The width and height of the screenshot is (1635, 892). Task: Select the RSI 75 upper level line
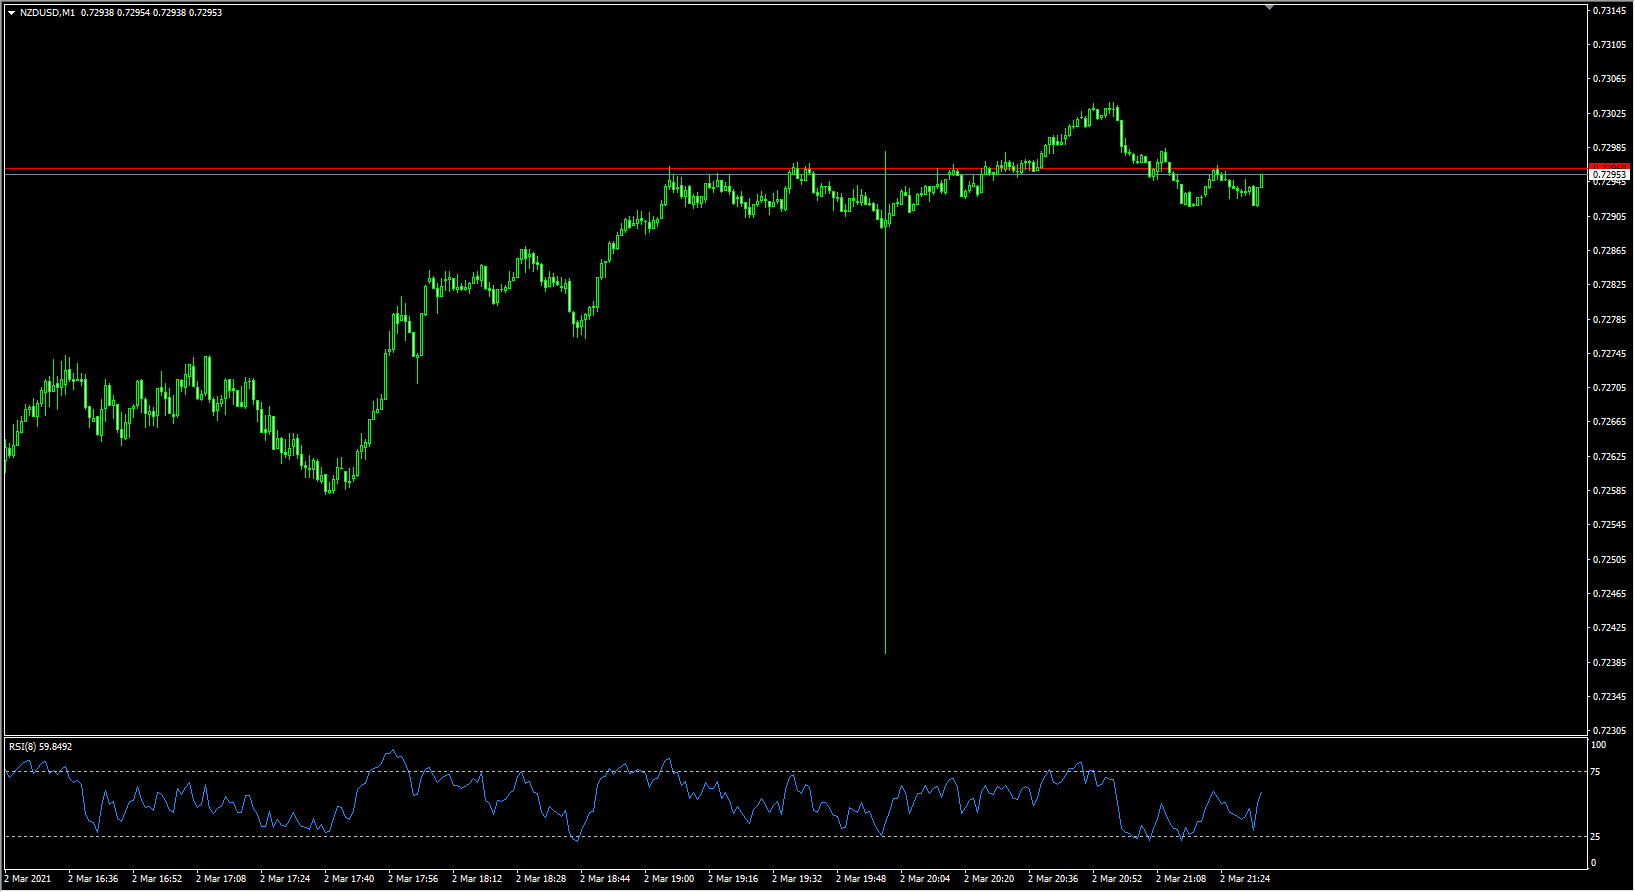pyautogui.click(x=796, y=771)
